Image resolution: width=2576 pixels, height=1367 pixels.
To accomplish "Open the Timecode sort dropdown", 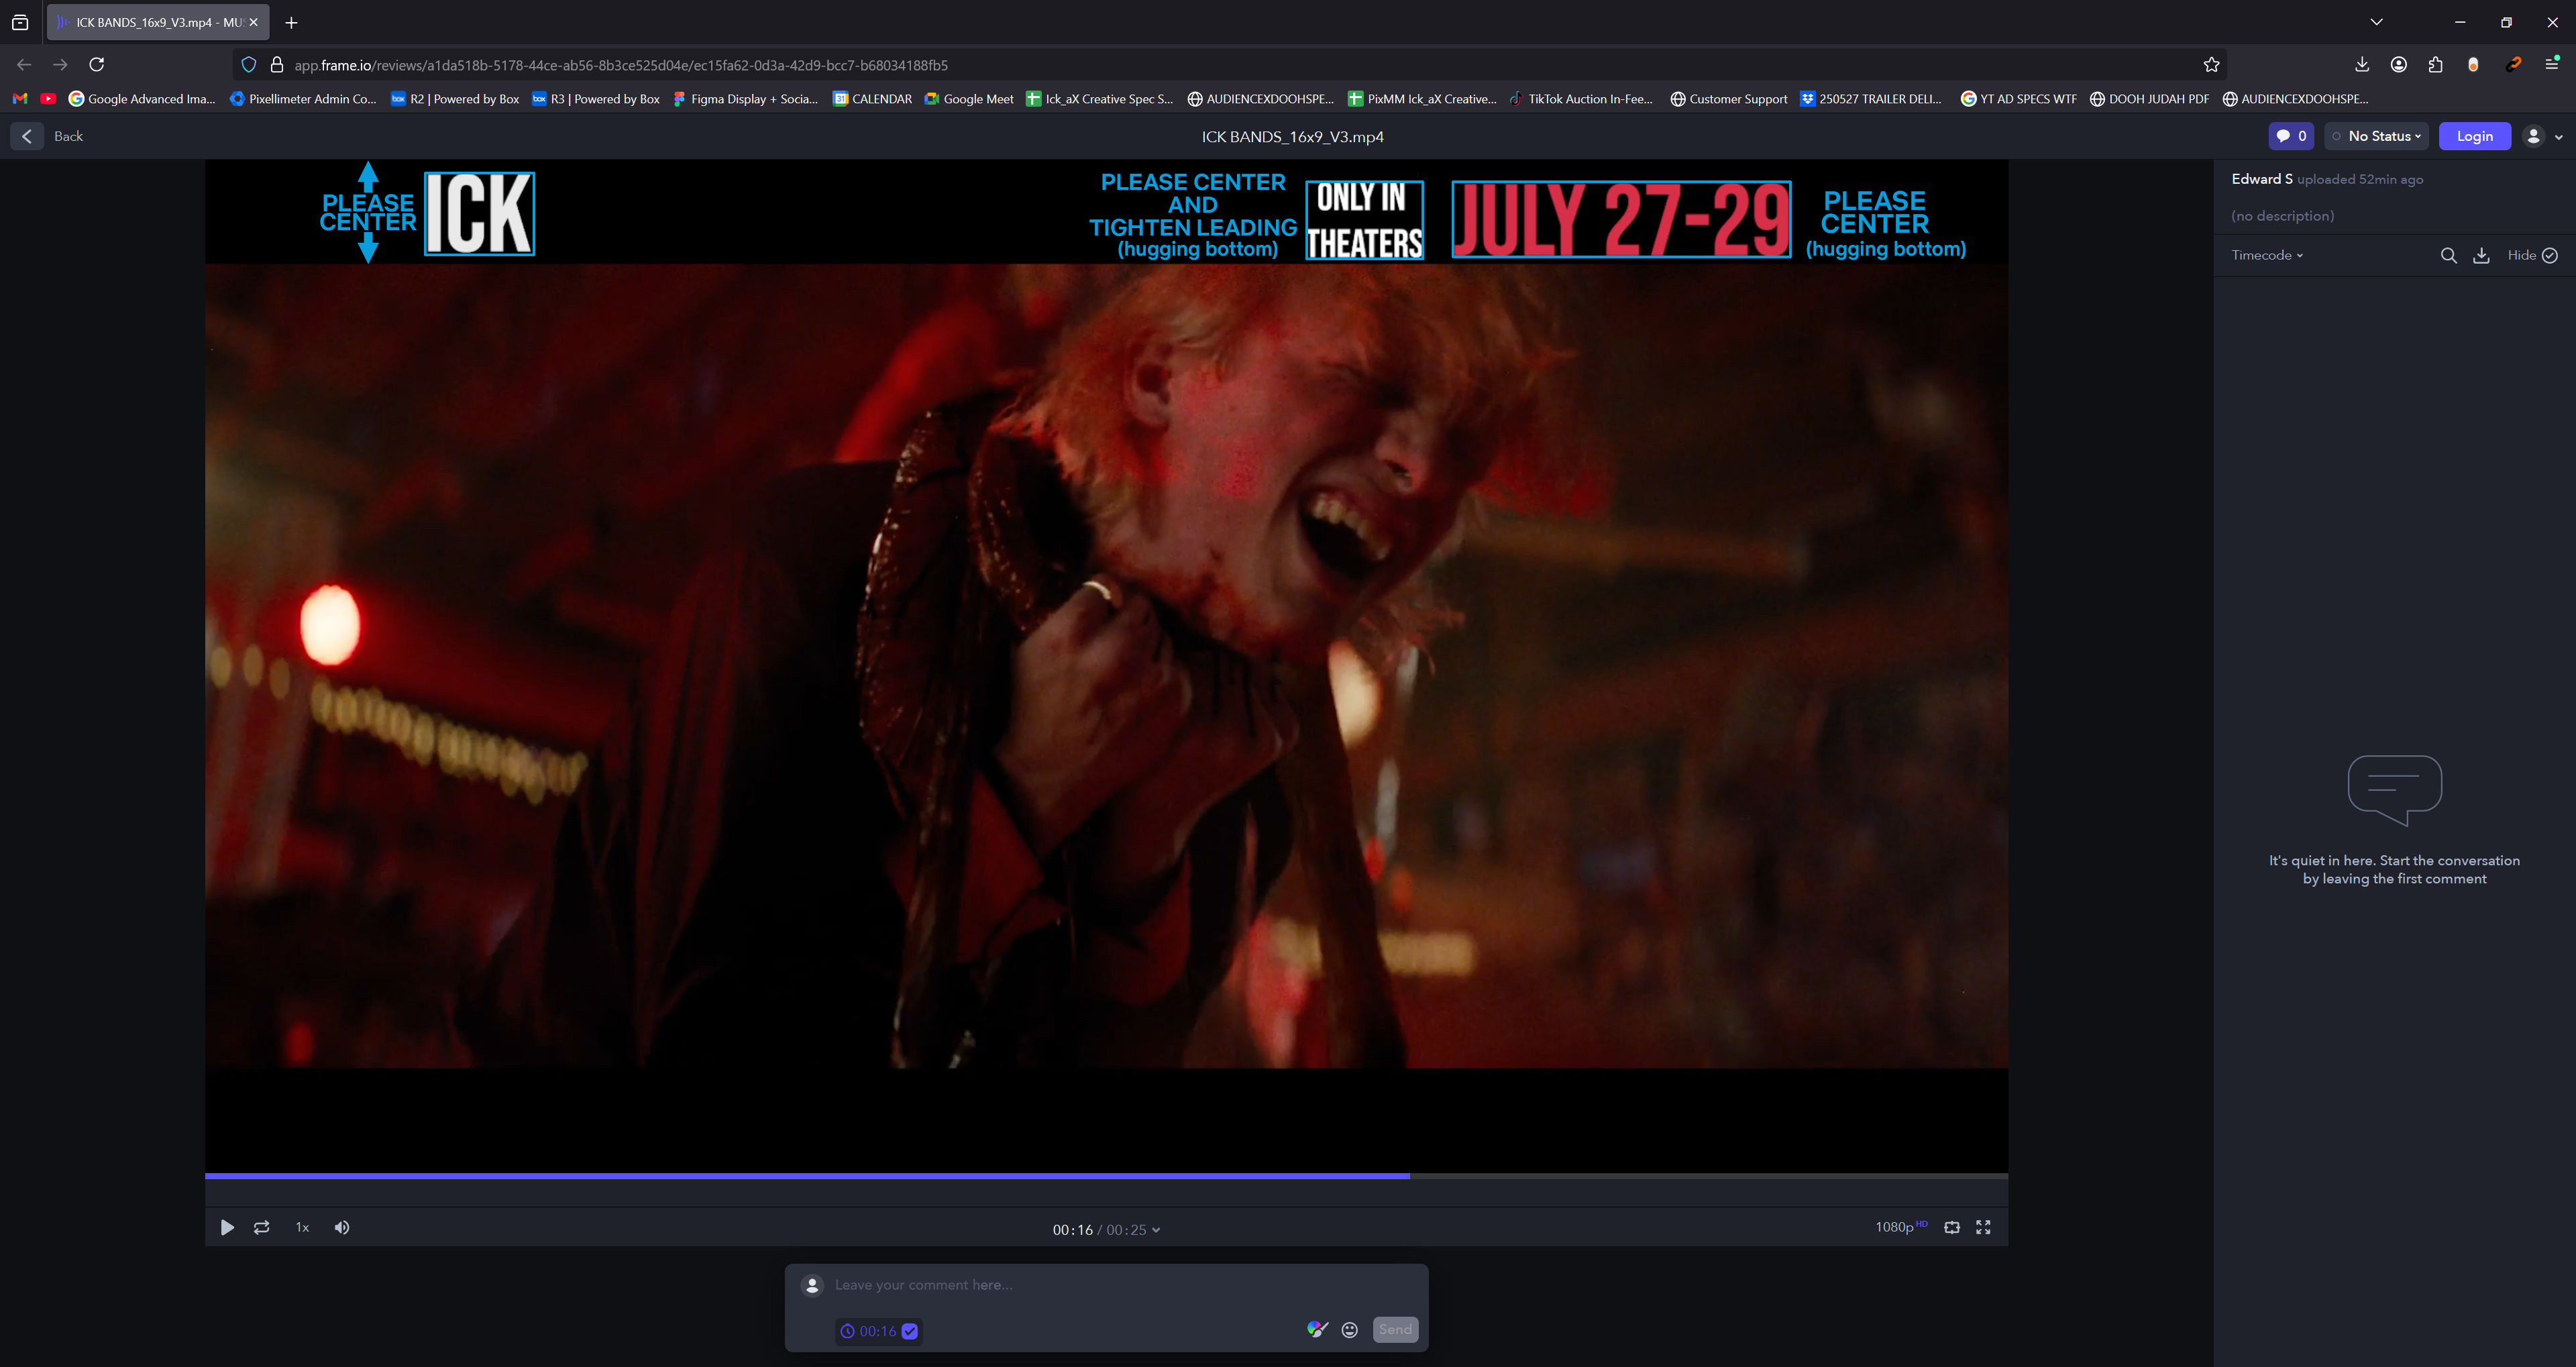I will tap(2267, 255).
